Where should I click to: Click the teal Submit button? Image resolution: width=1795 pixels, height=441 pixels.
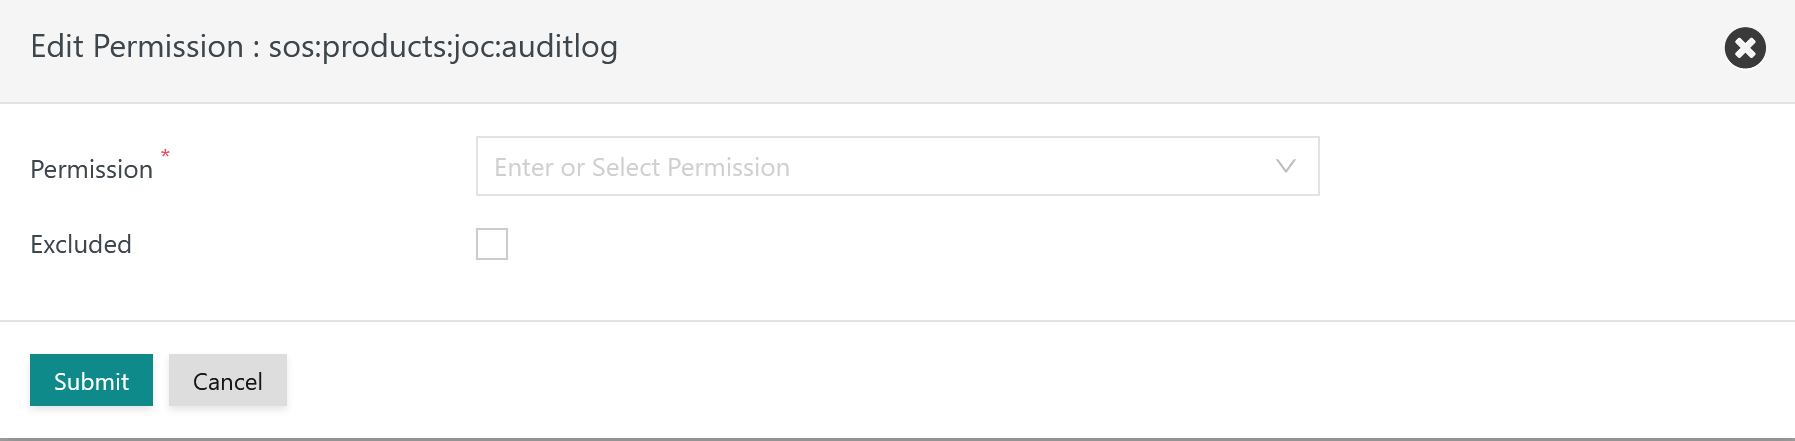(91, 380)
